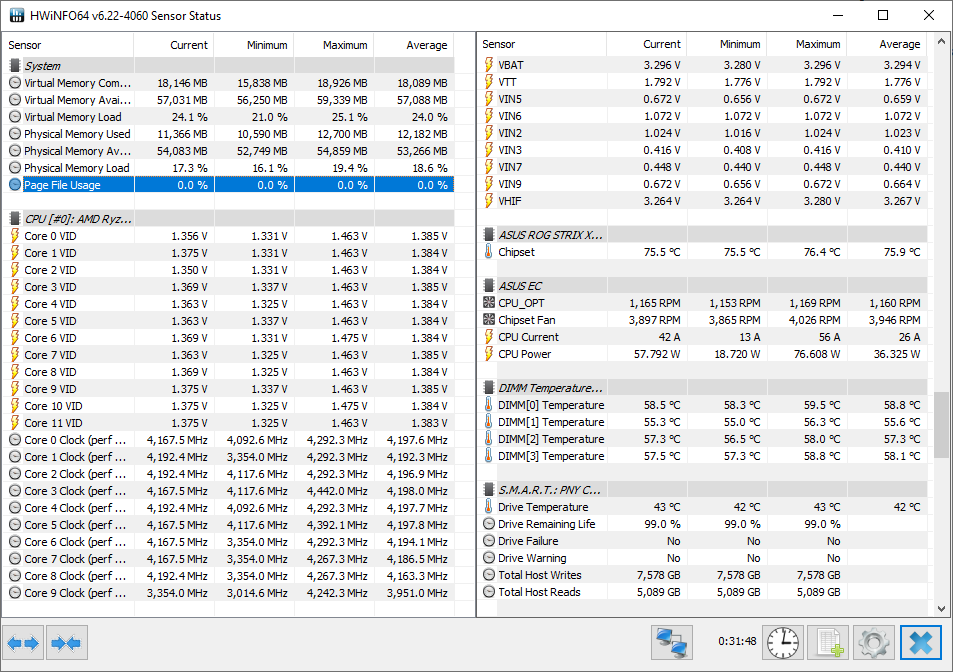Click the lightning icon beside CPU Power
Screen dimensions: 953x672
[x=489, y=354]
